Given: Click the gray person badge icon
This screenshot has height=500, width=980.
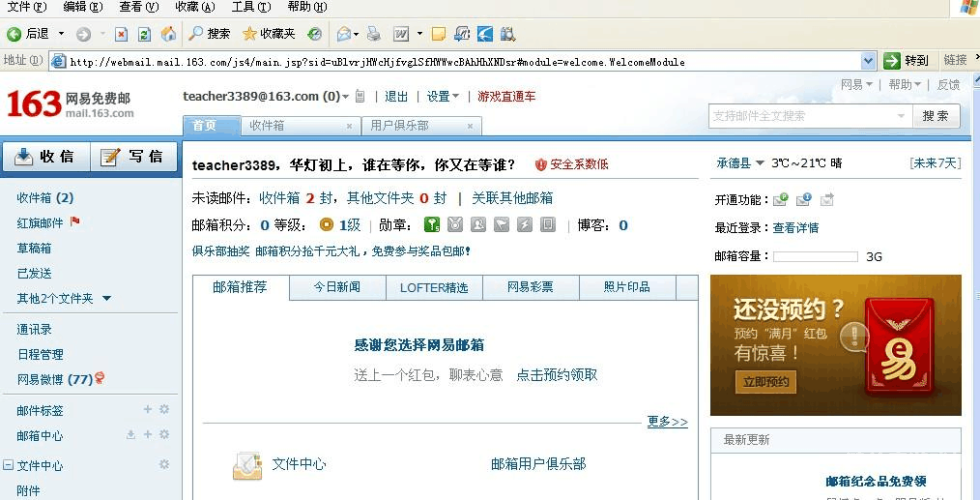Looking at the screenshot, I should tap(478, 224).
